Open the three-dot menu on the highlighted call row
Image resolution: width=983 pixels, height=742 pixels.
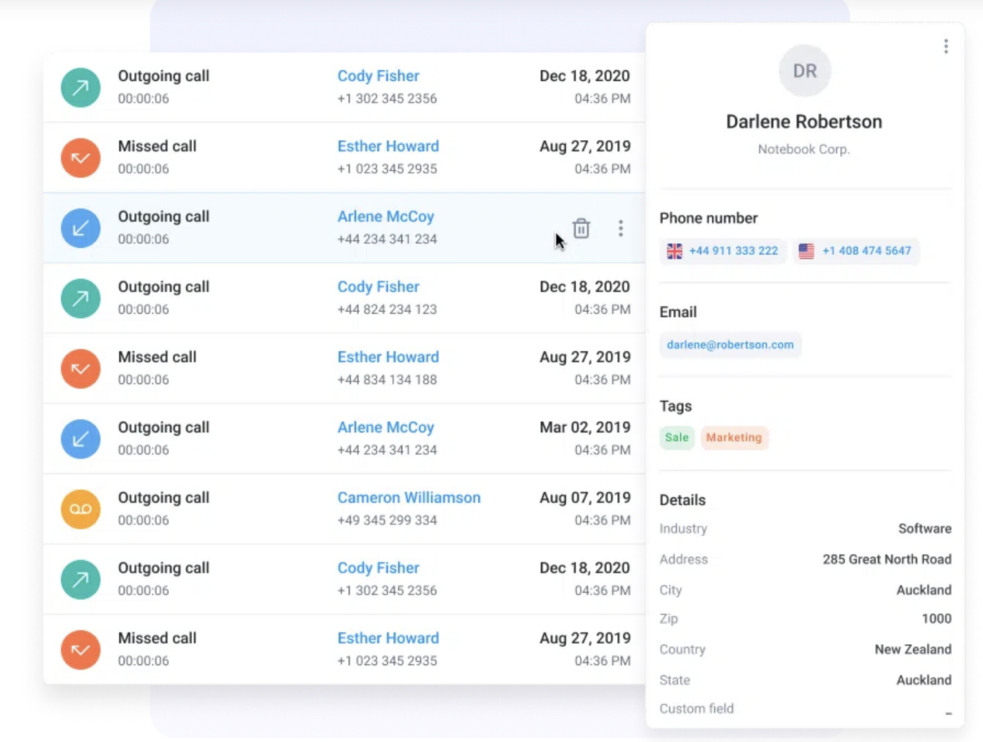(x=621, y=228)
